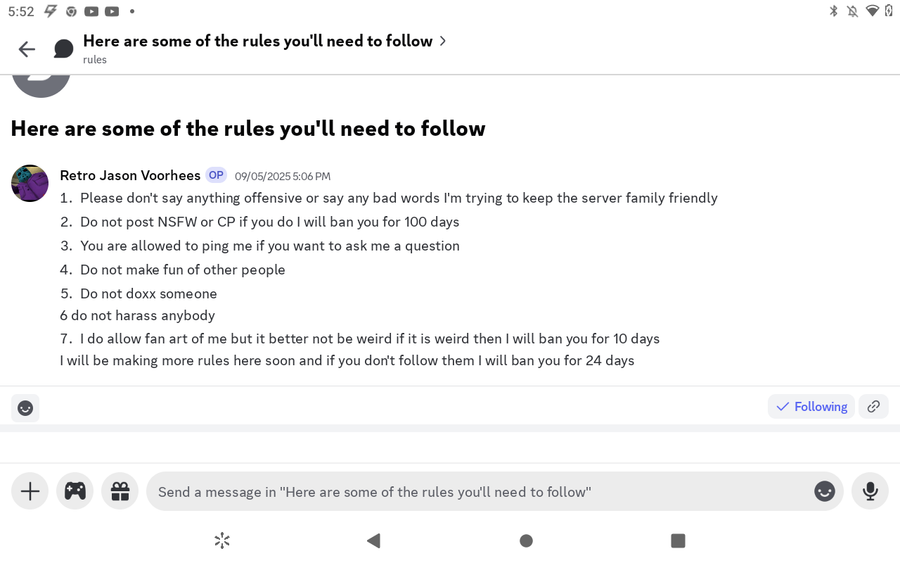Screen dimensions: 900x563
Task: Open recent apps square button
Action: click(x=678, y=540)
